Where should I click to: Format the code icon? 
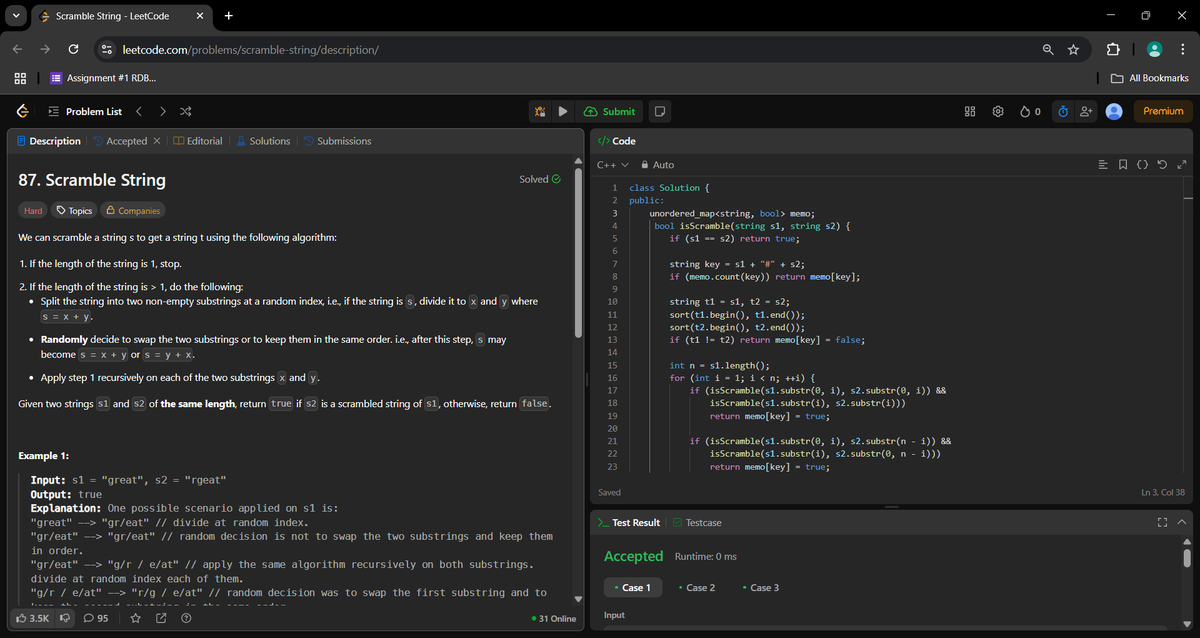point(1104,164)
